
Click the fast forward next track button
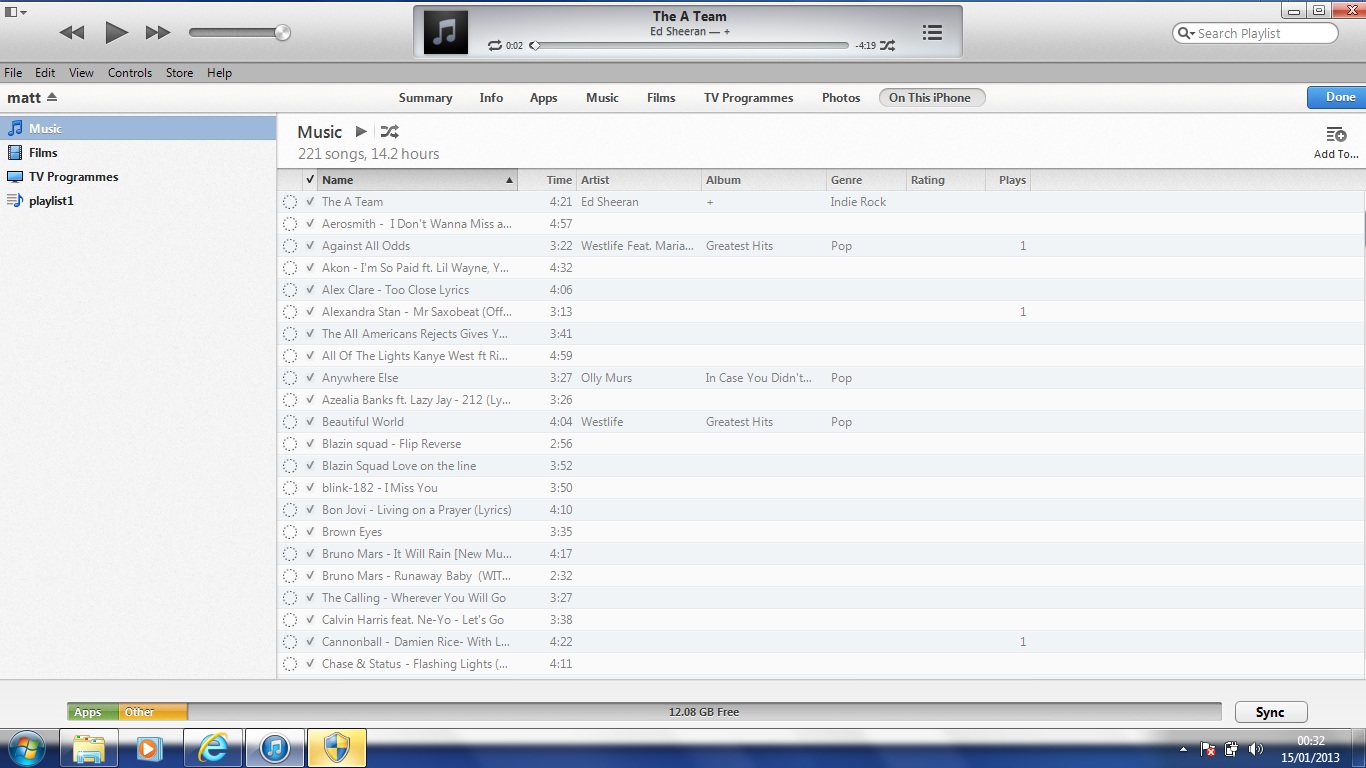coord(158,33)
